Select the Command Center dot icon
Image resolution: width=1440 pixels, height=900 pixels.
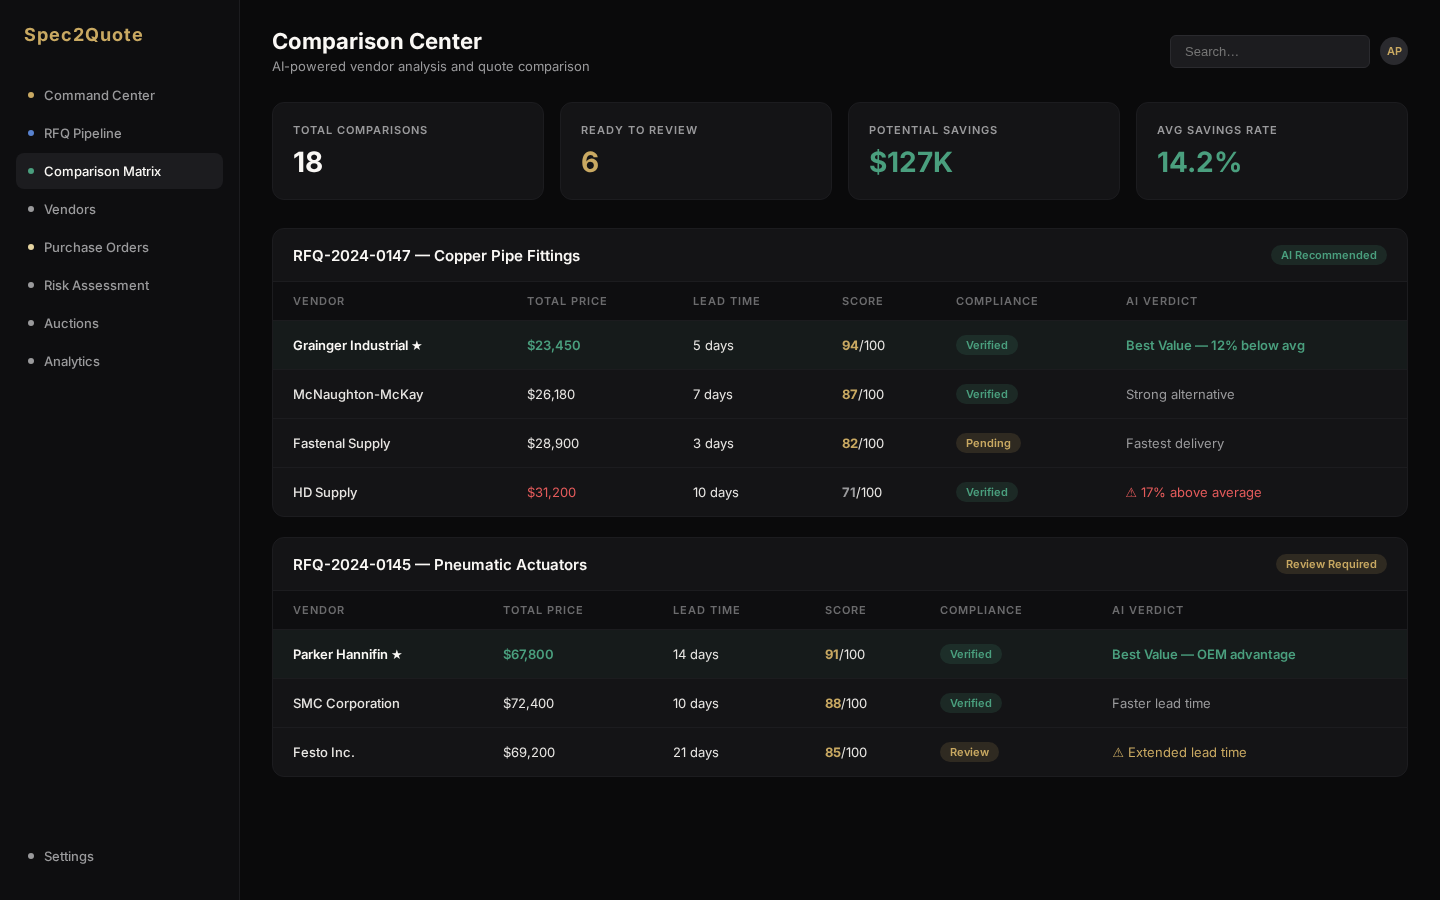[31, 95]
